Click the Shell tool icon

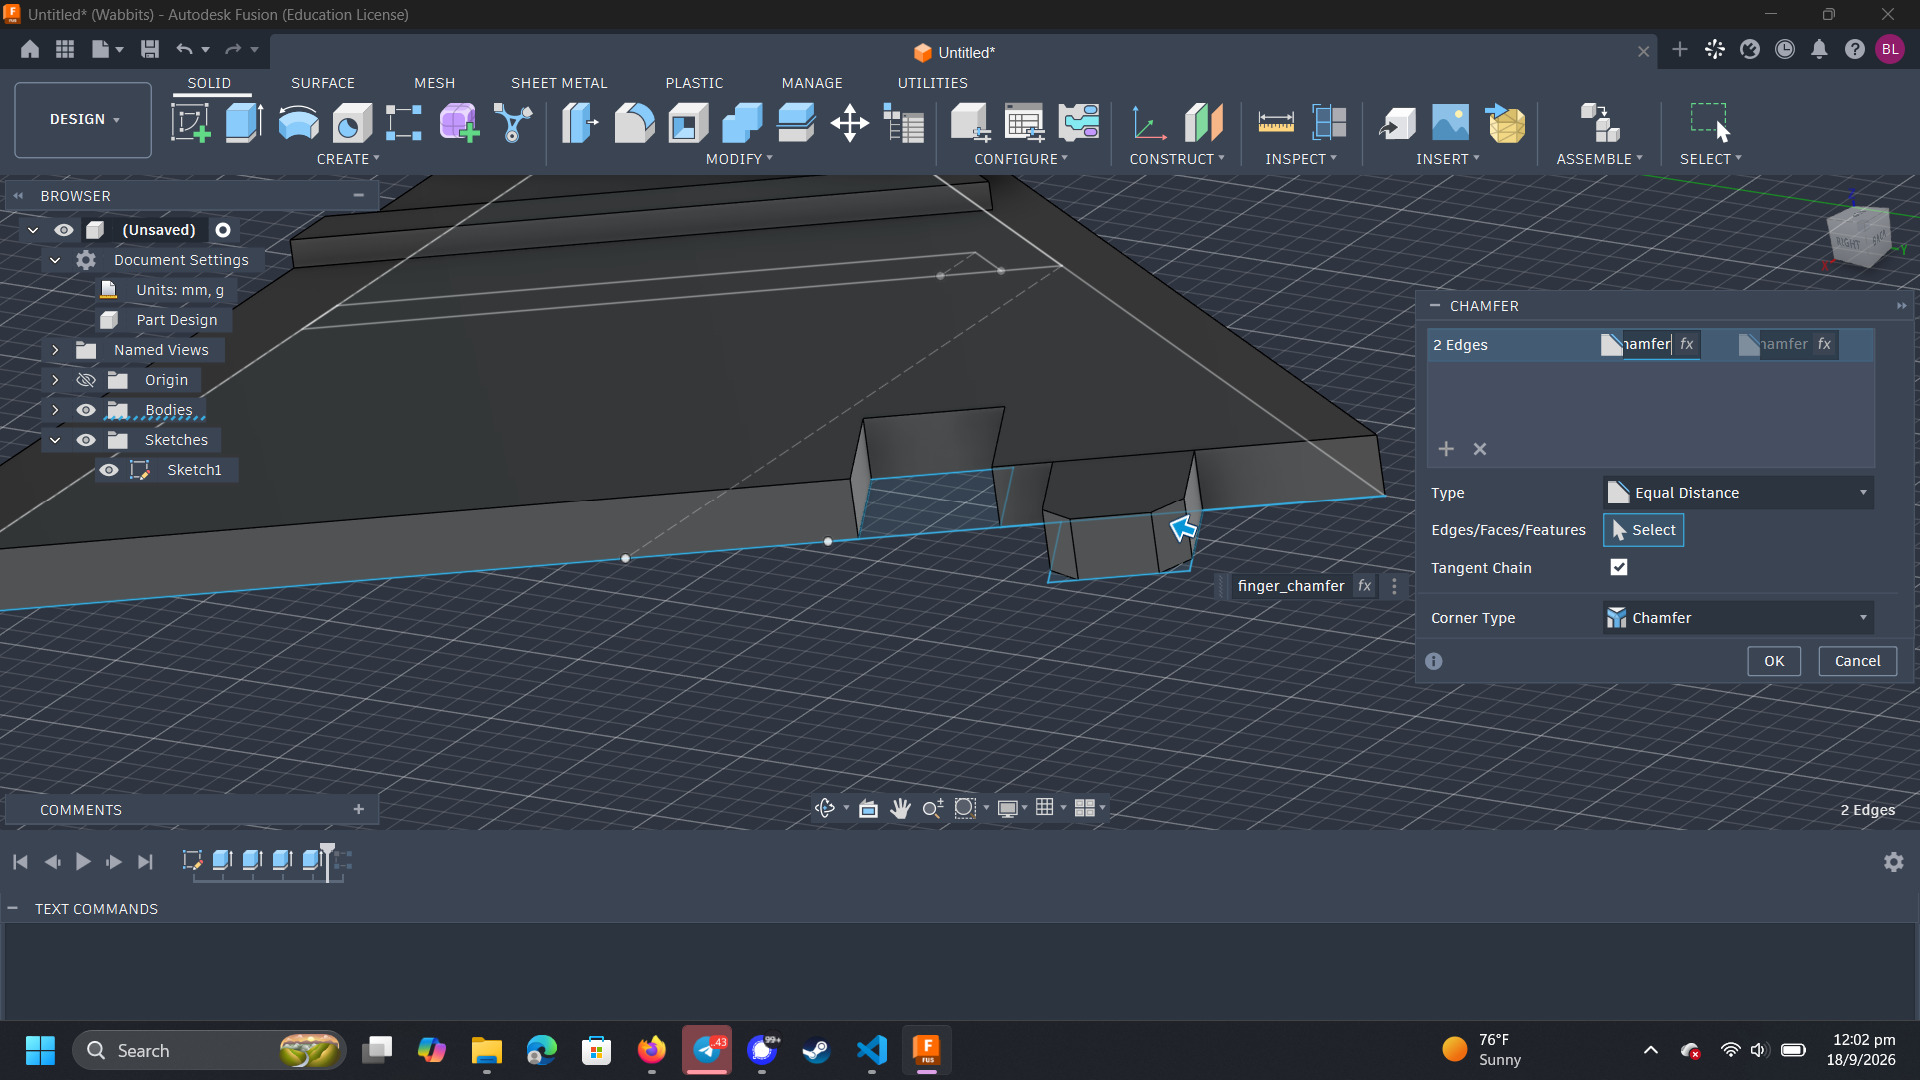coord(688,123)
